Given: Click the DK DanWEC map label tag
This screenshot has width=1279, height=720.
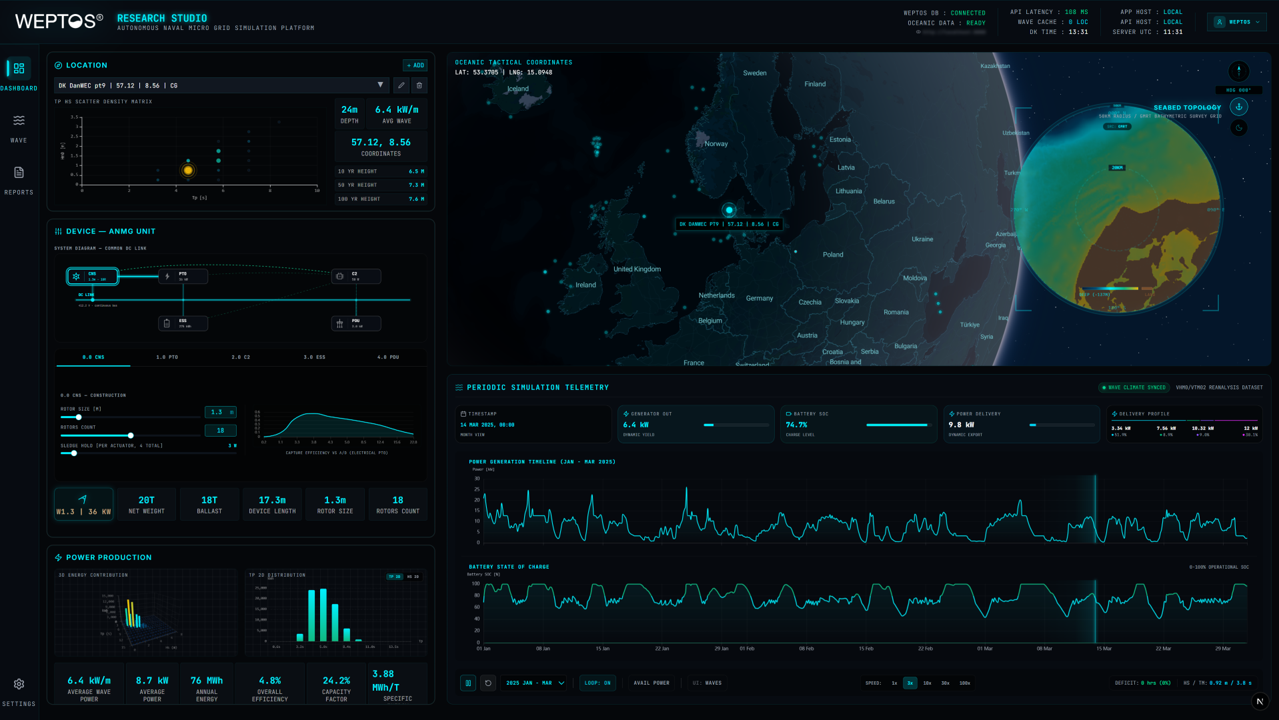Looking at the screenshot, I should [729, 224].
